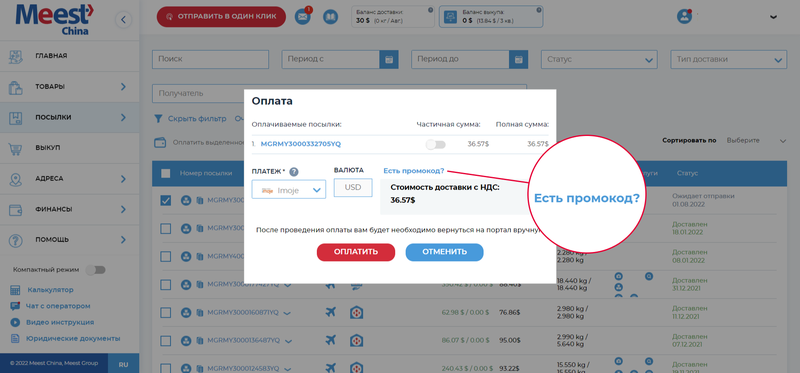Expand ФИНАНСЫ submenu arrow

123,209
